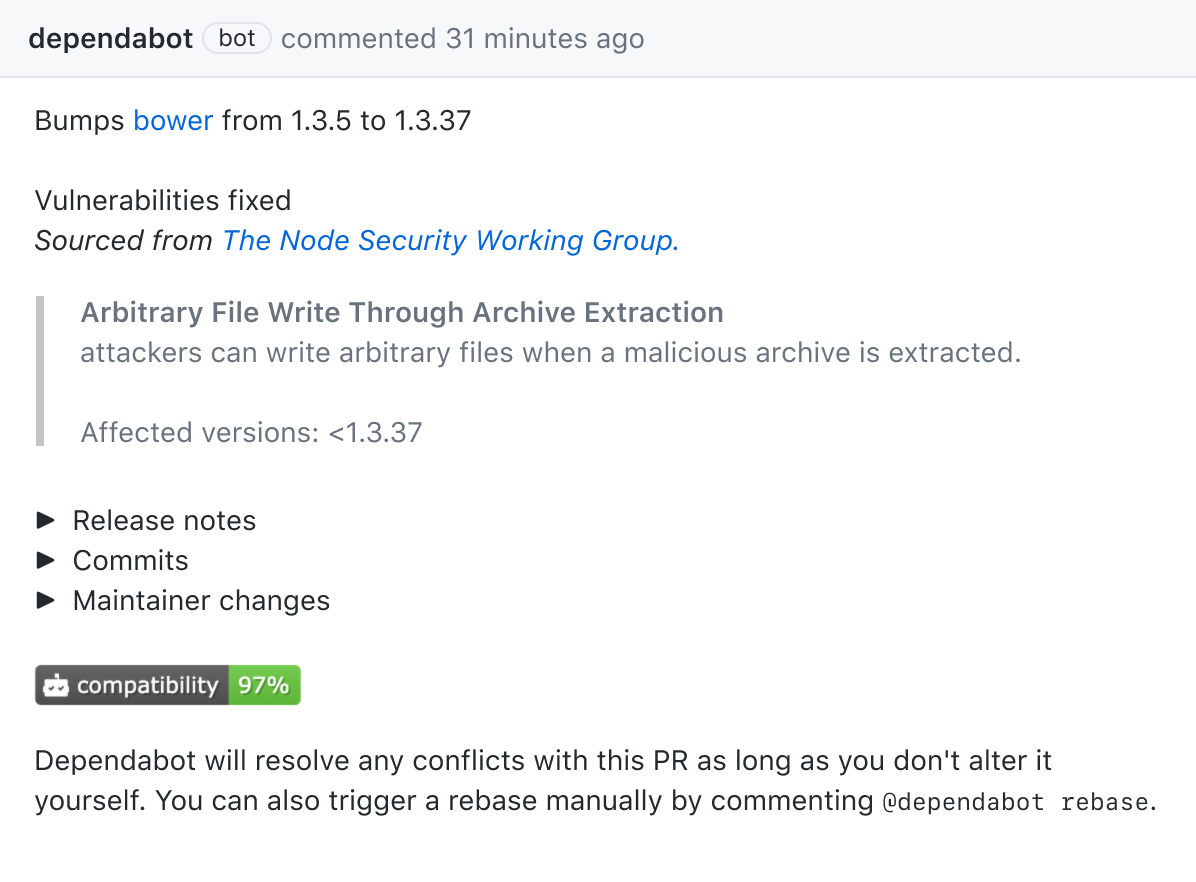The image size is (1196, 882).
Task: Expand the Commits disclosure triangle
Action: click(45, 560)
